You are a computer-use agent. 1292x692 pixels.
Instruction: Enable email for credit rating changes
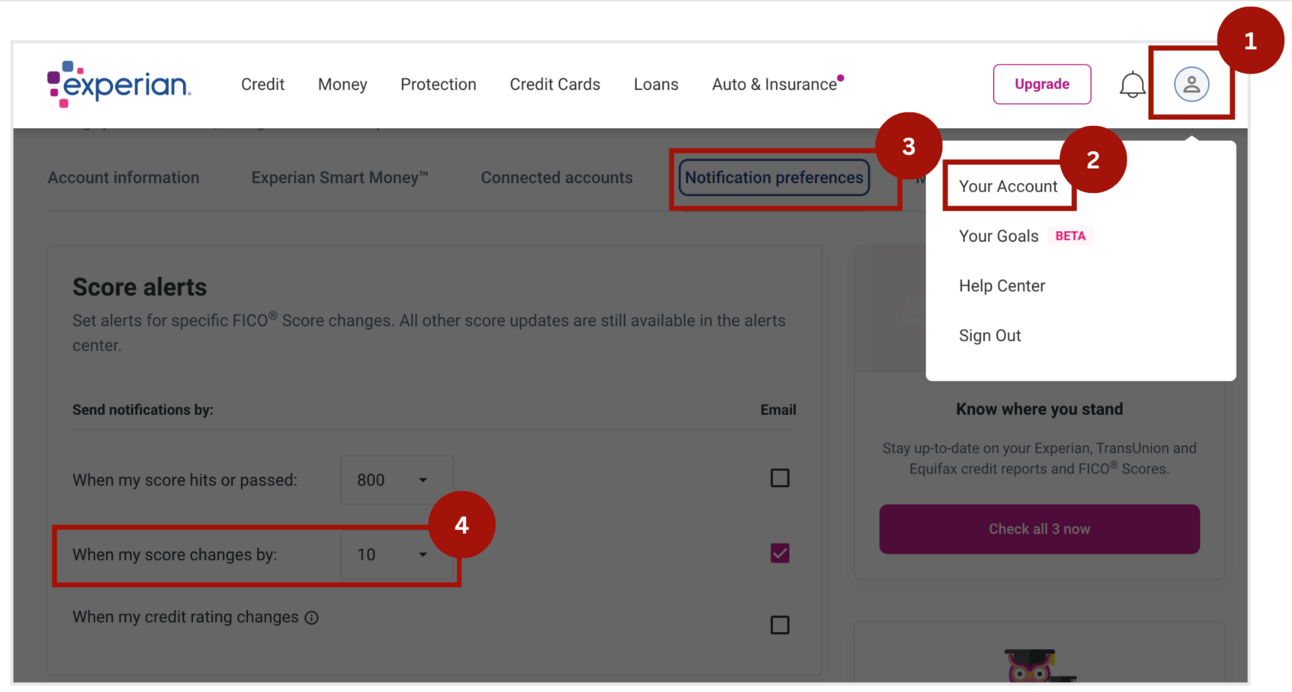point(780,625)
